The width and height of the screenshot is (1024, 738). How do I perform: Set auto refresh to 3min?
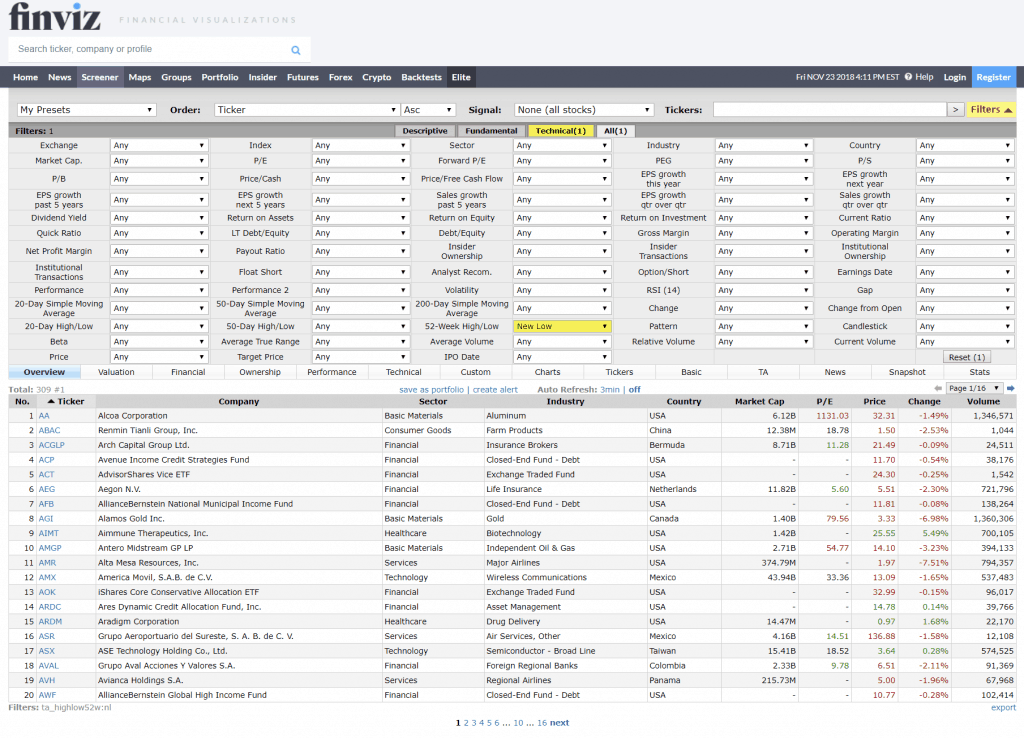610,390
